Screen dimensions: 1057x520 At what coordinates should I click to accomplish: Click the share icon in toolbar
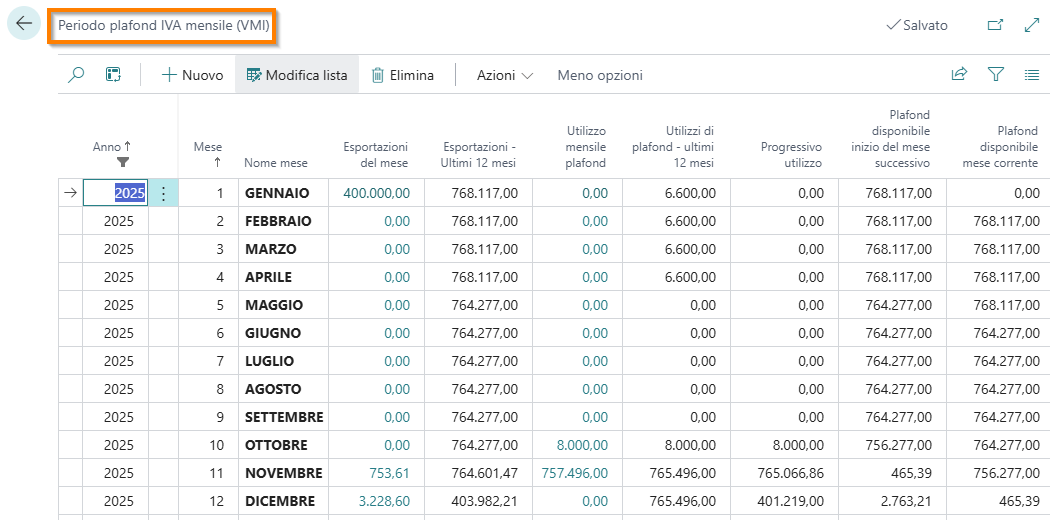pyautogui.click(x=959, y=75)
